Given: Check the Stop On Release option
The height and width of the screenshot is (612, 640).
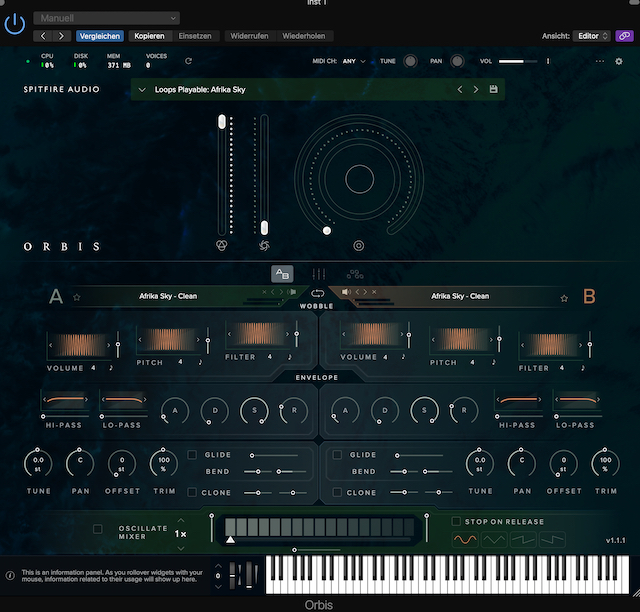Looking at the screenshot, I should click(456, 521).
